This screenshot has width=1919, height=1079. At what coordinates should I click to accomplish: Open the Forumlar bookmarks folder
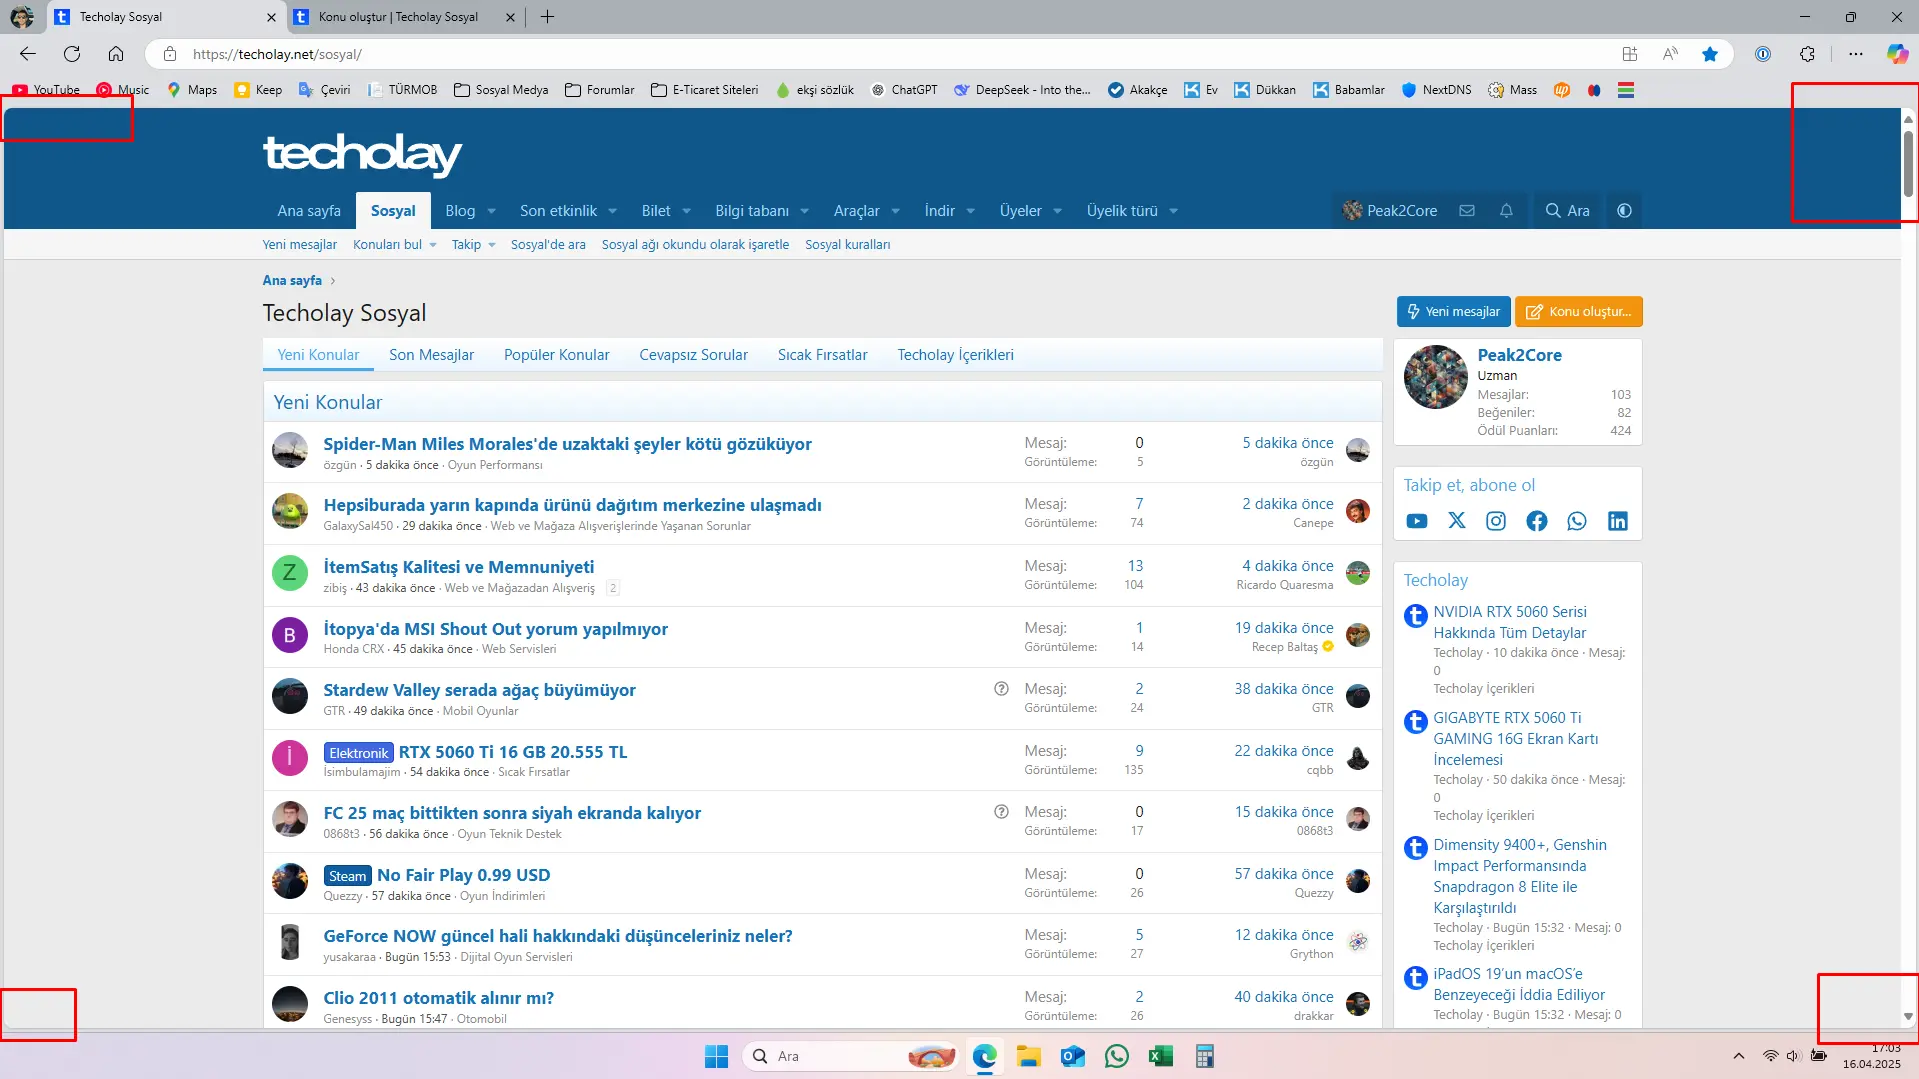click(599, 90)
